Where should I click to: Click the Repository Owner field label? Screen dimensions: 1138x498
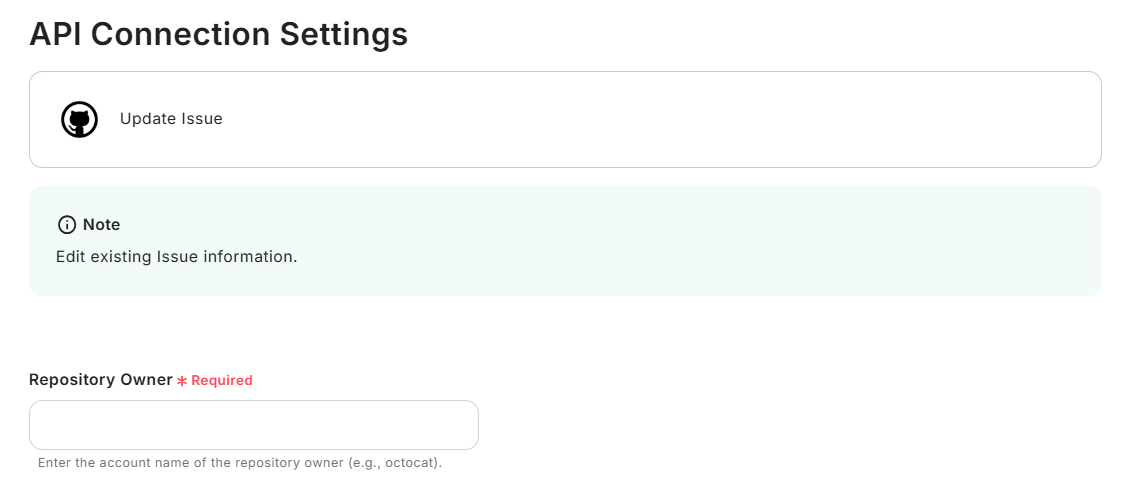coord(101,380)
